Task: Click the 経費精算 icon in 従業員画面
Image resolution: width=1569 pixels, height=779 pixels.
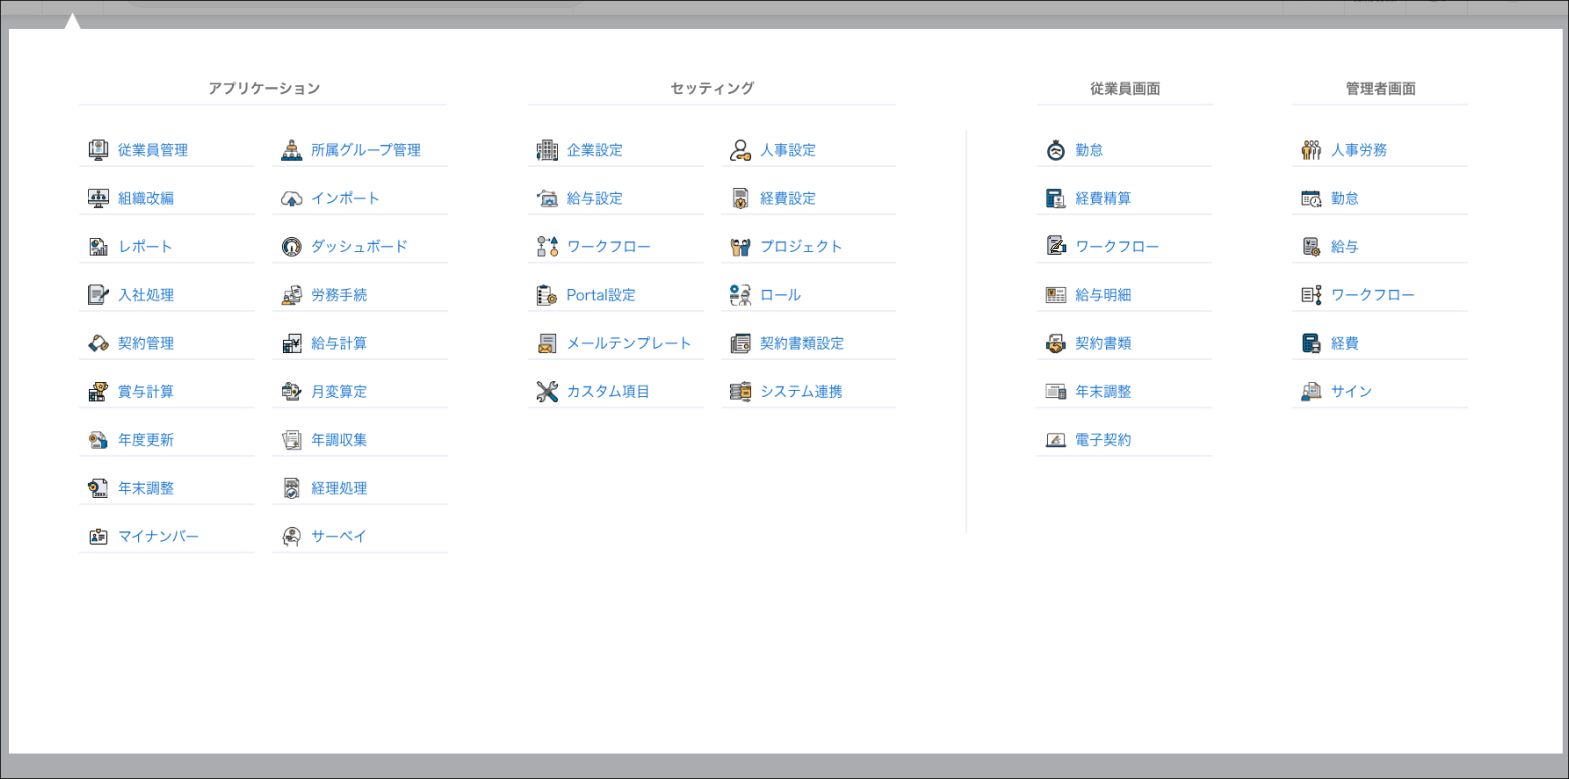Action: 1055,199
